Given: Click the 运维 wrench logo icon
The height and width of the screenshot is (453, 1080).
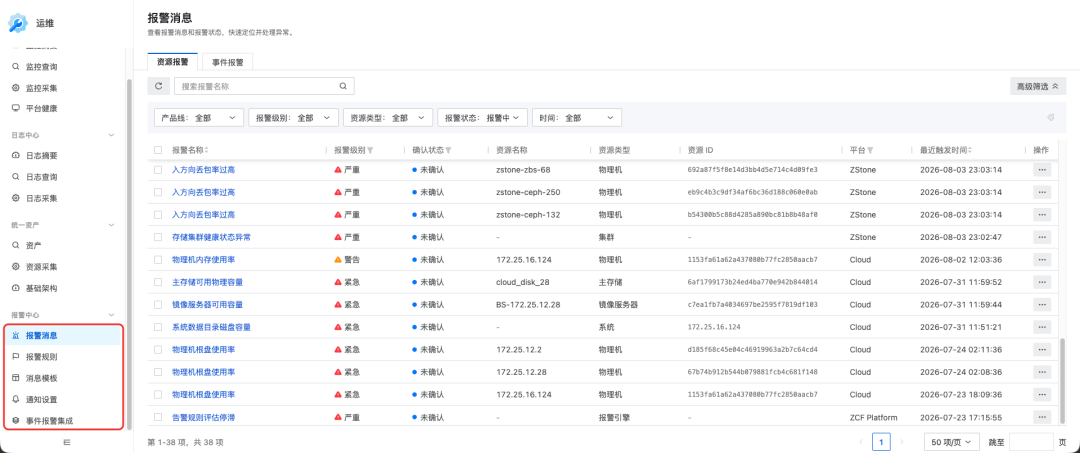Looking at the screenshot, I should tap(17, 23).
